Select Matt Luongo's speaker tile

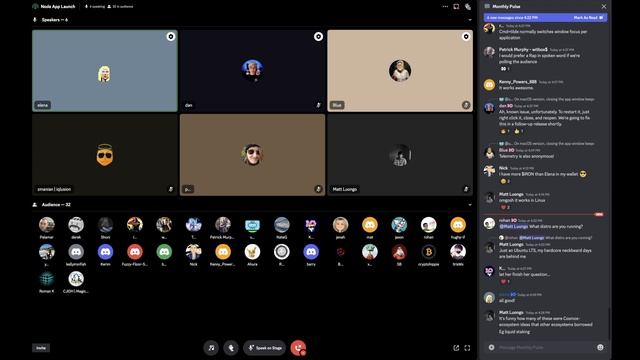(x=400, y=155)
